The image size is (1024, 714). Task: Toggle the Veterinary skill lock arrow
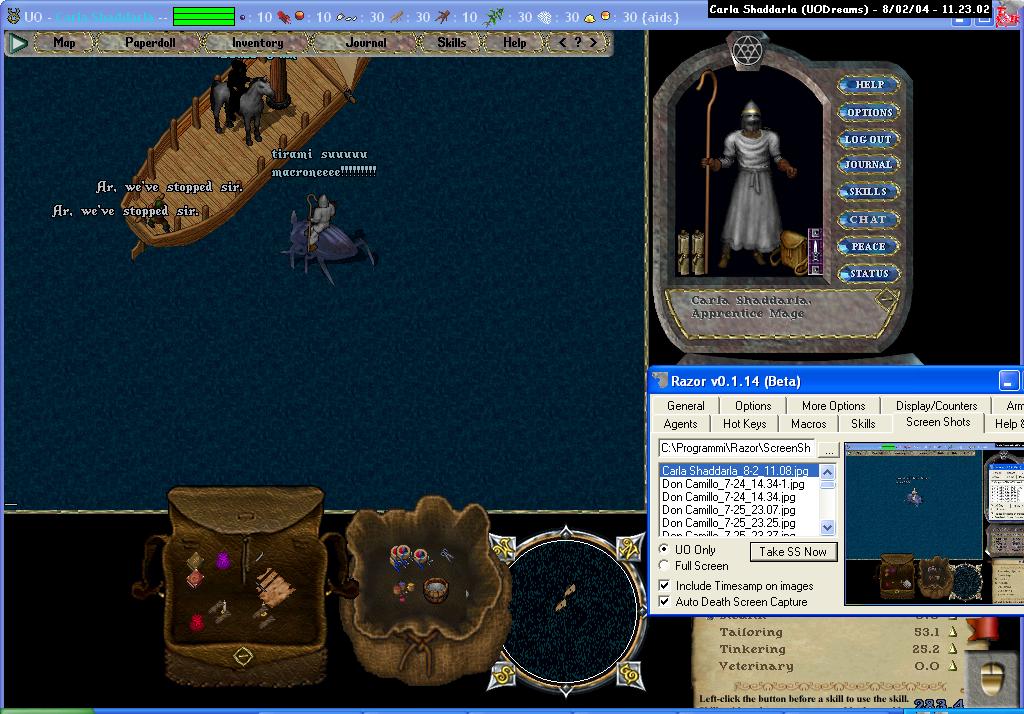[953, 666]
